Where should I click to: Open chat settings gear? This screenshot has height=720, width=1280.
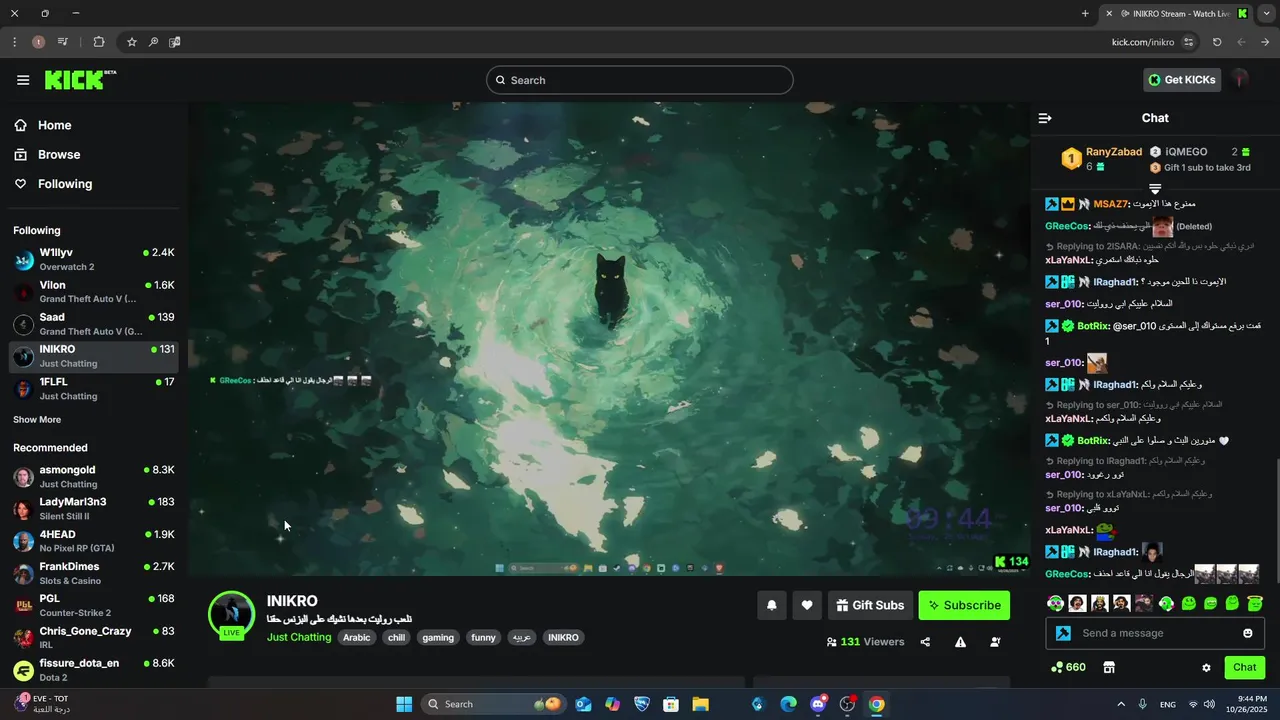(x=1206, y=668)
